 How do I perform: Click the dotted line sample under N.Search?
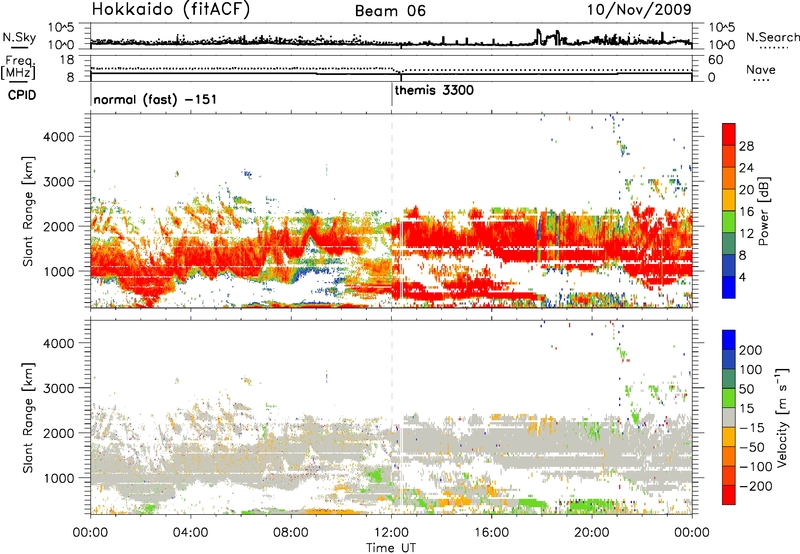[774, 48]
